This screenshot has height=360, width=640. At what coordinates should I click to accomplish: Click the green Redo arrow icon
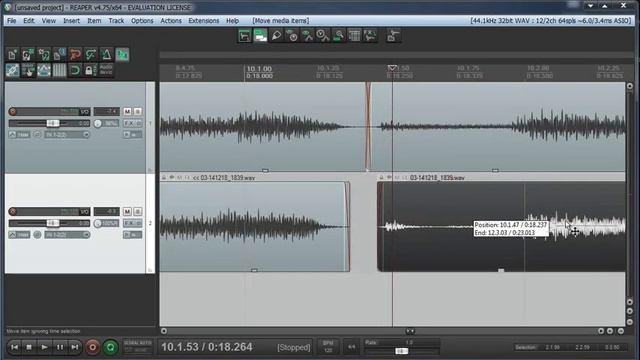pyautogui.click(x=91, y=54)
